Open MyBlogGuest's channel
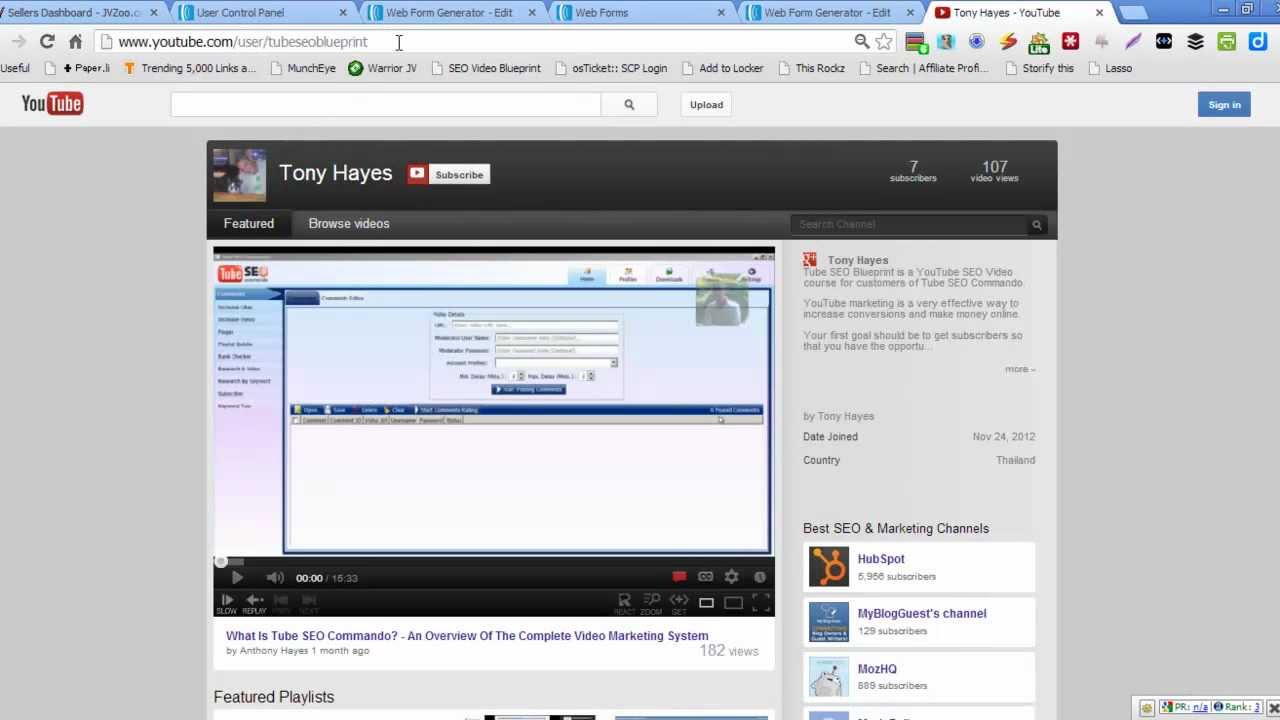This screenshot has width=1280, height=720. (921, 613)
